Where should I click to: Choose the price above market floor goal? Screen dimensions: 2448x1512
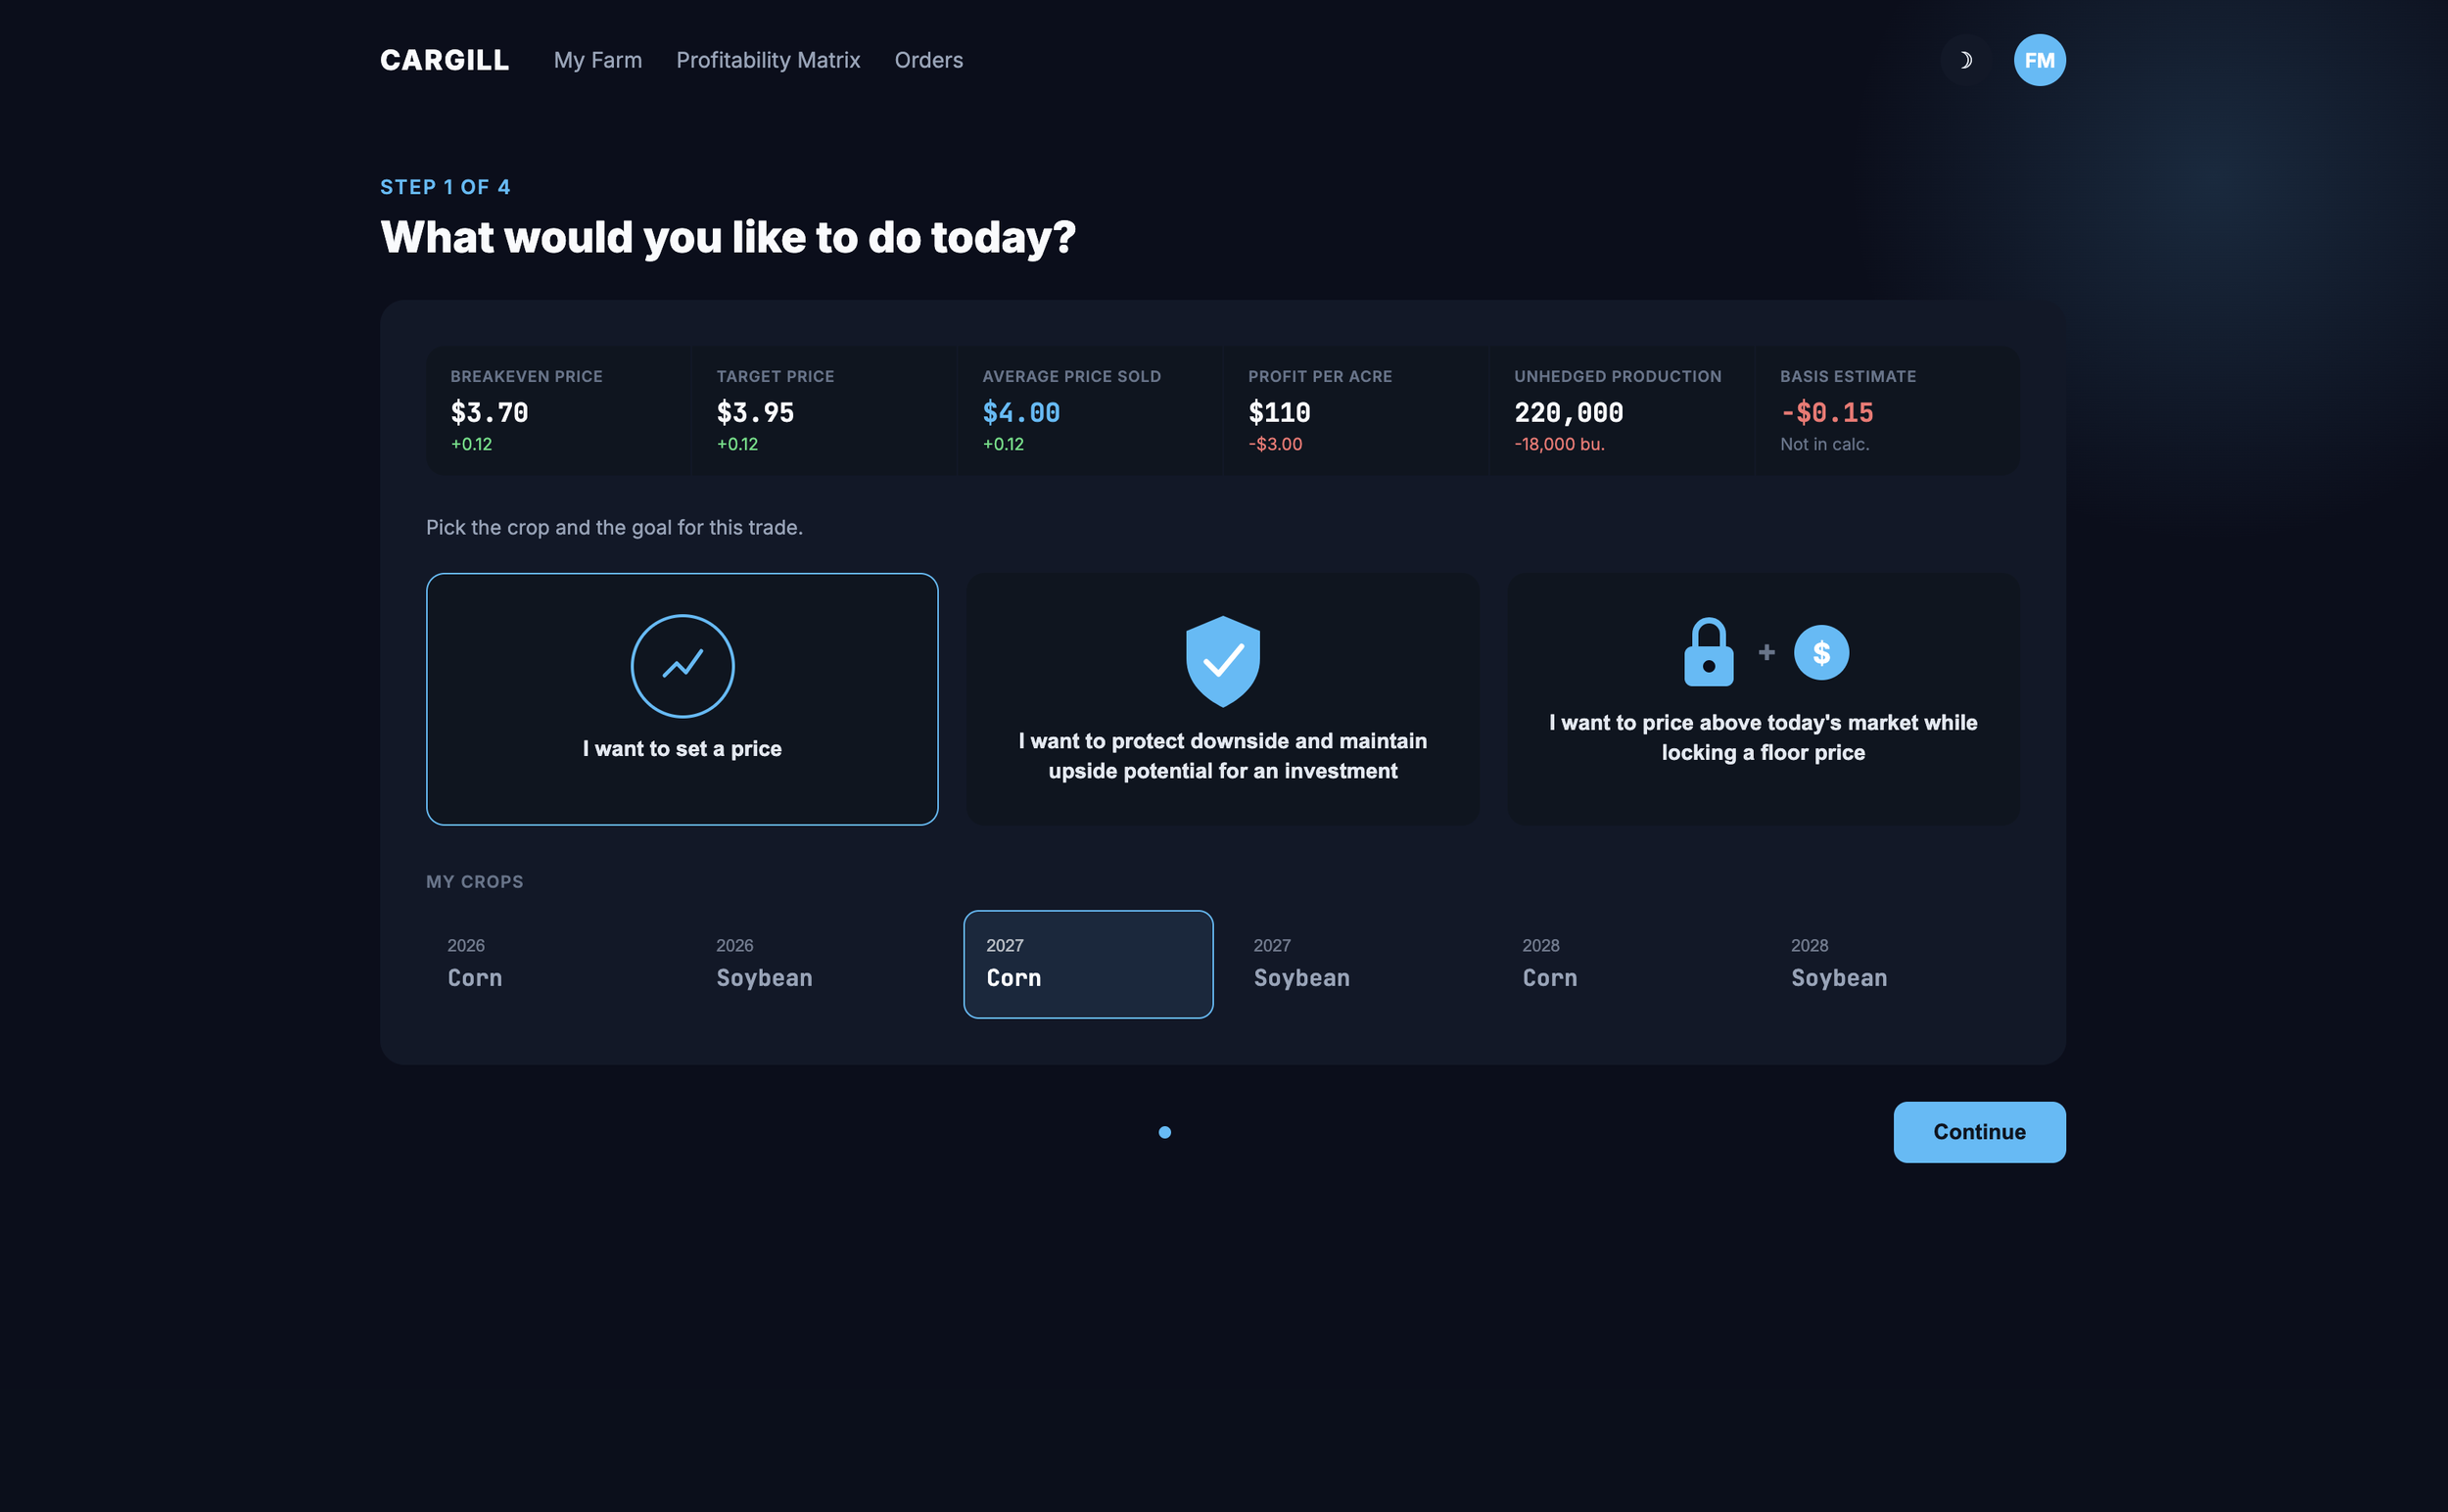point(1763,699)
